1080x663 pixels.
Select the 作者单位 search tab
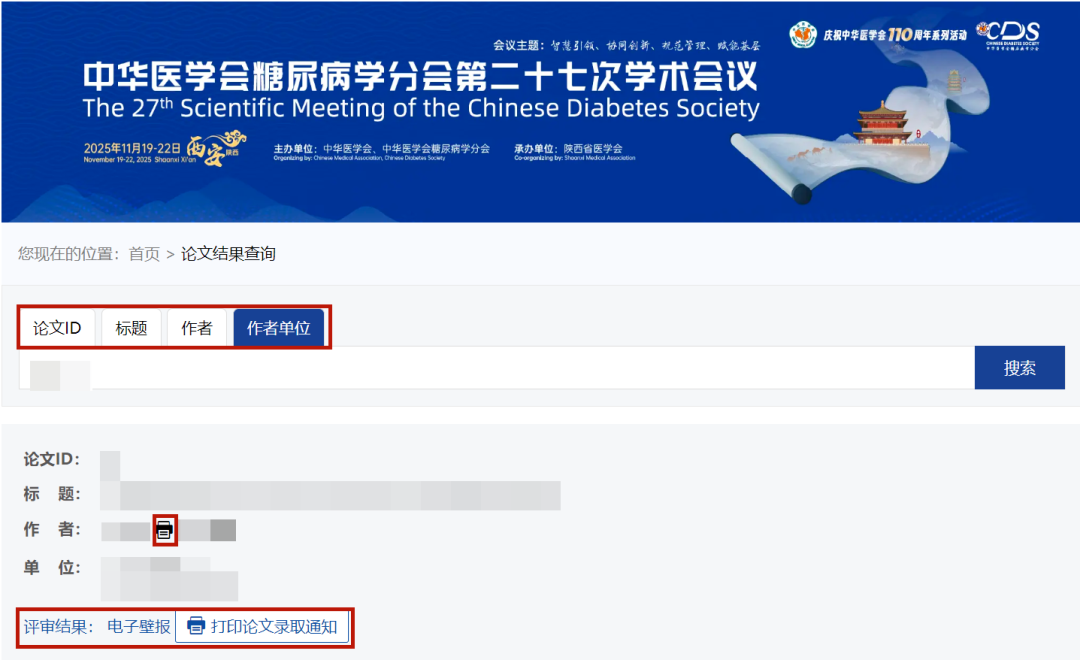click(x=278, y=327)
